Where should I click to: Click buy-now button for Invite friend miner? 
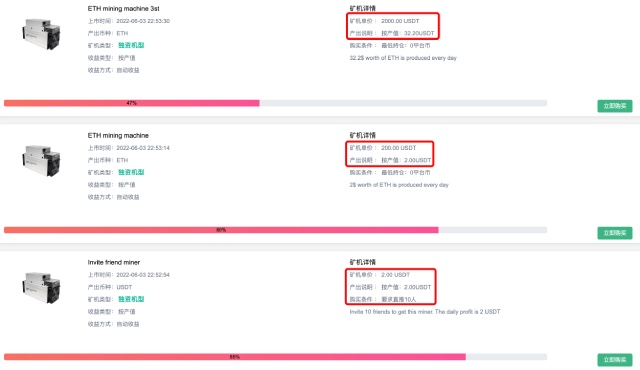click(x=615, y=360)
